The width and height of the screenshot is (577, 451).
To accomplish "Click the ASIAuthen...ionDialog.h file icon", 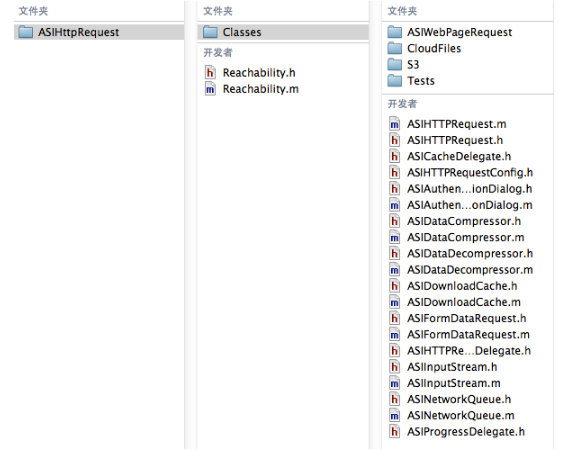I will point(394,189).
